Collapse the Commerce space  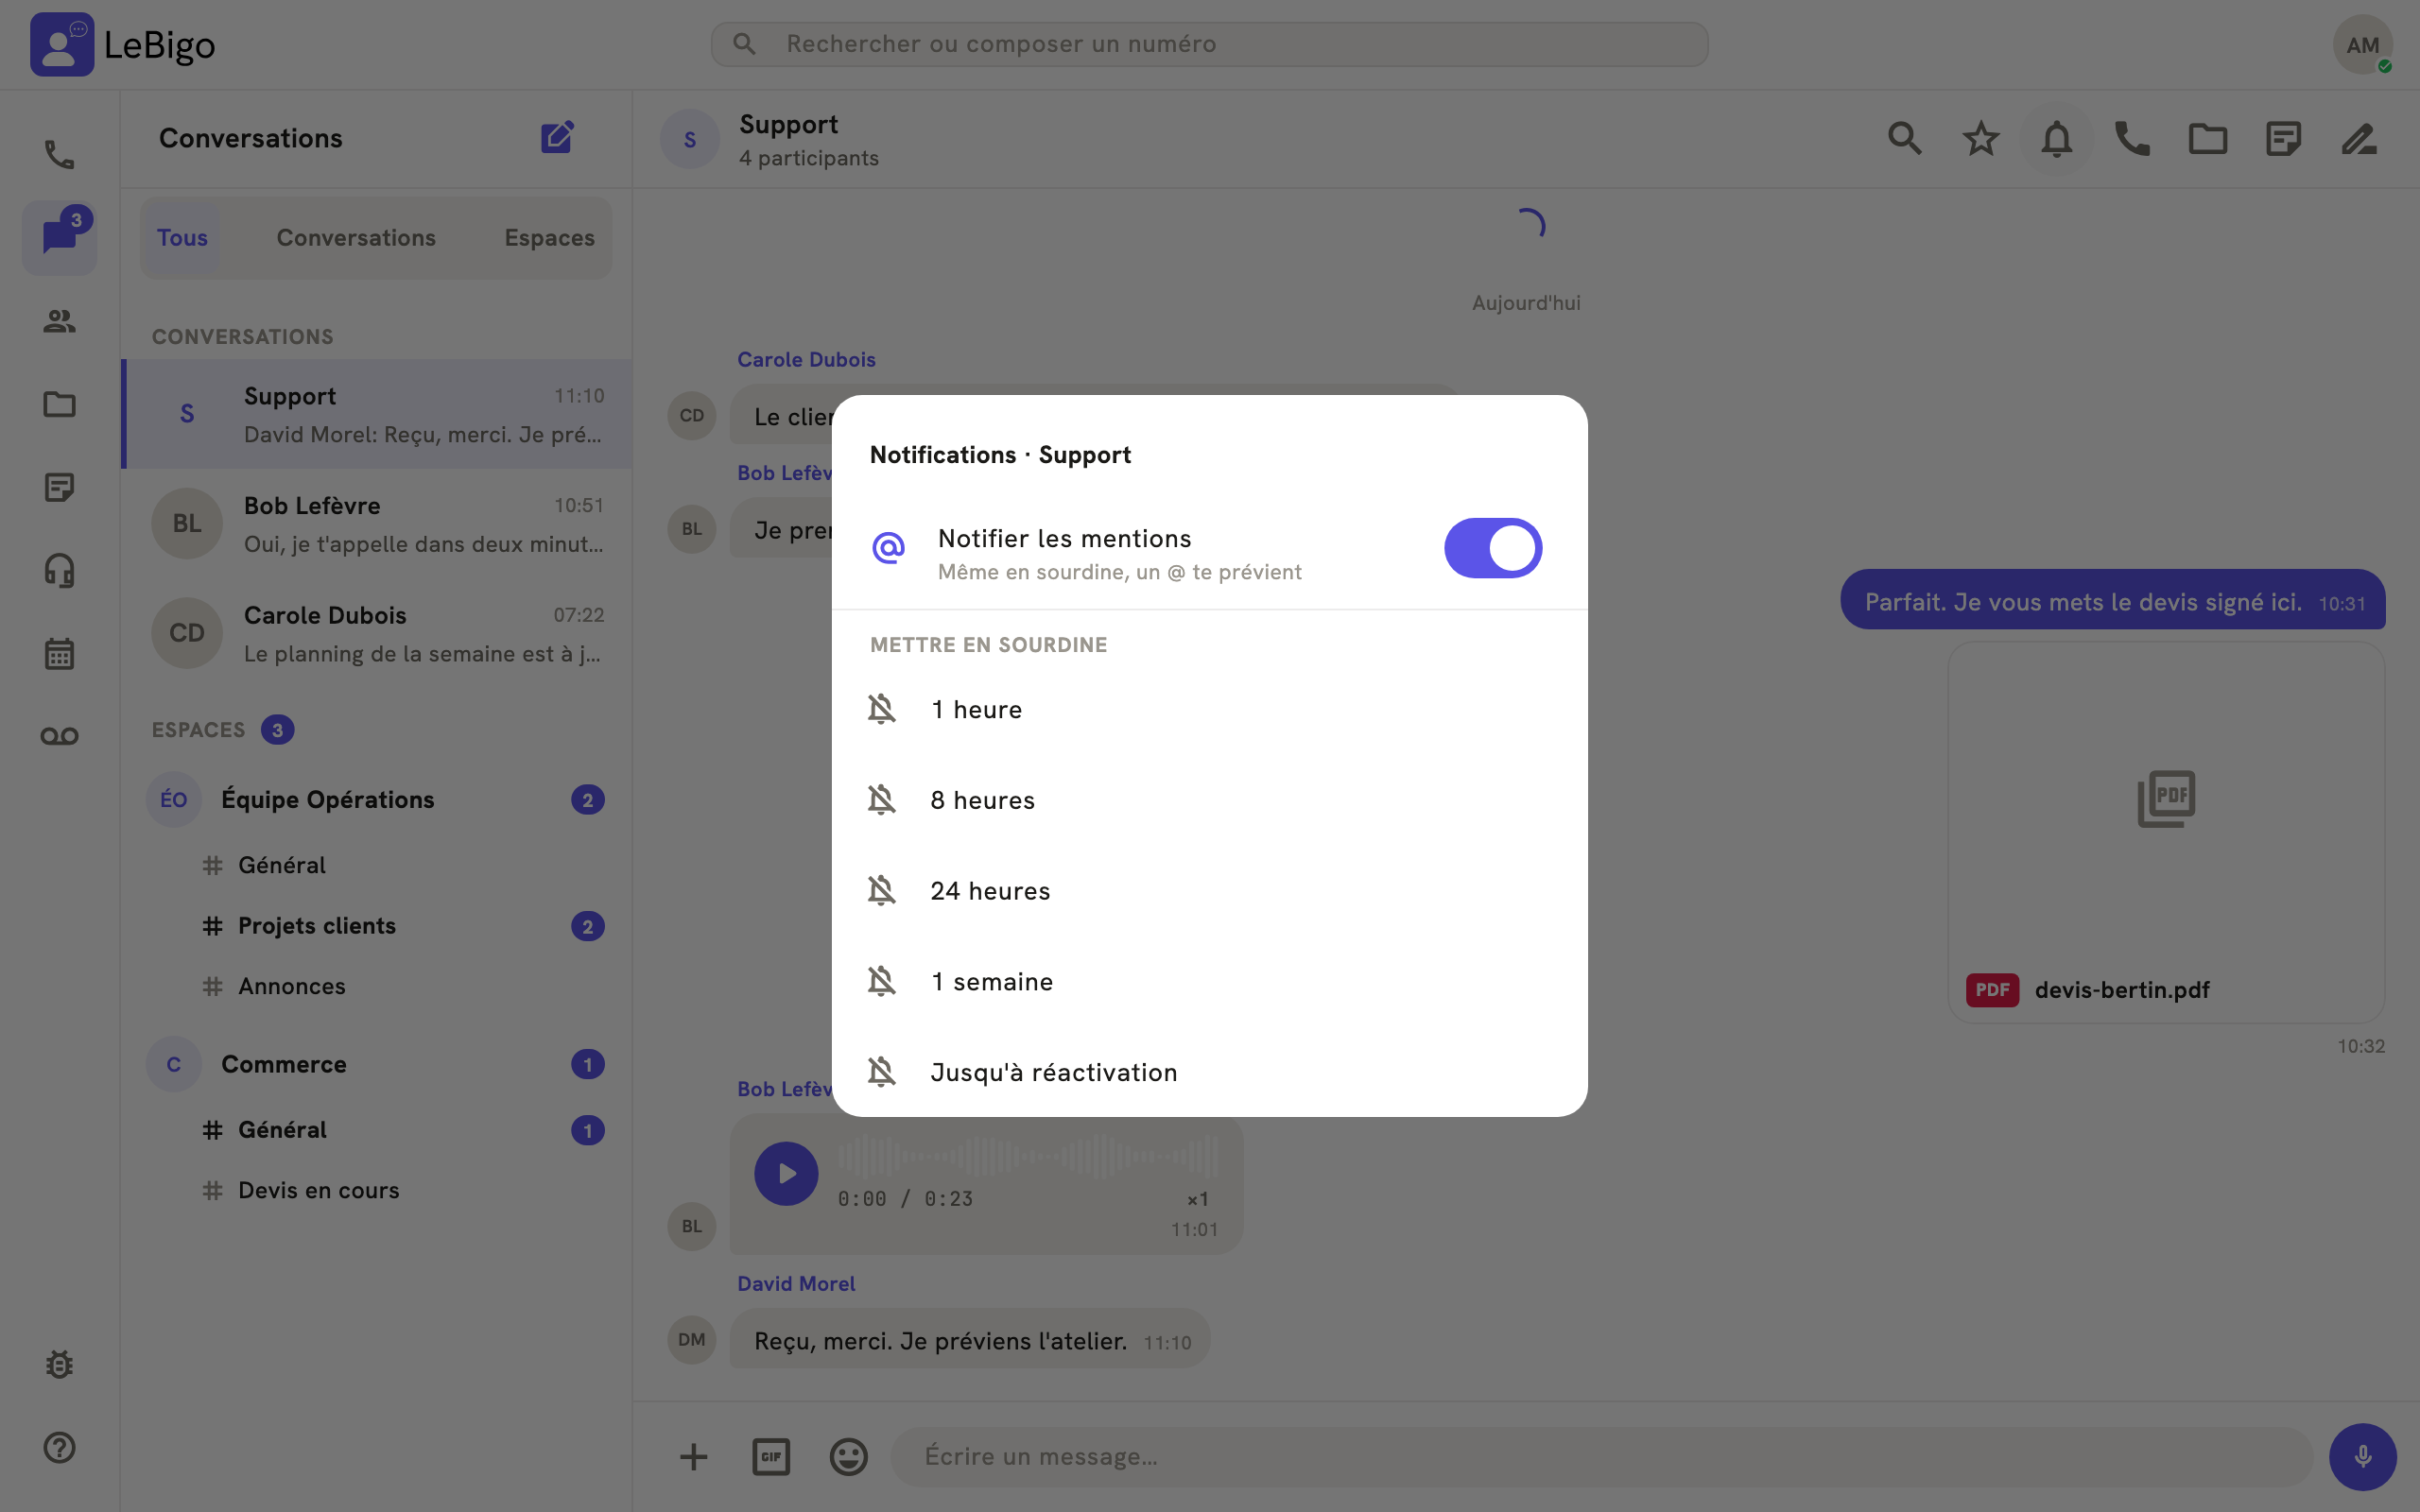pyautogui.click(x=377, y=1064)
